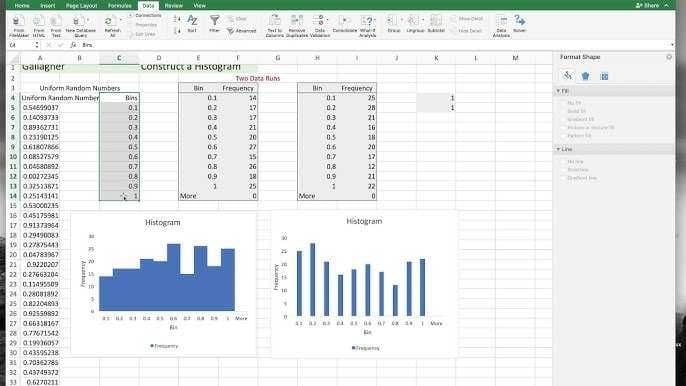Click the Two Data Runs cell
The height and width of the screenshot is (386, 686).
258,78
